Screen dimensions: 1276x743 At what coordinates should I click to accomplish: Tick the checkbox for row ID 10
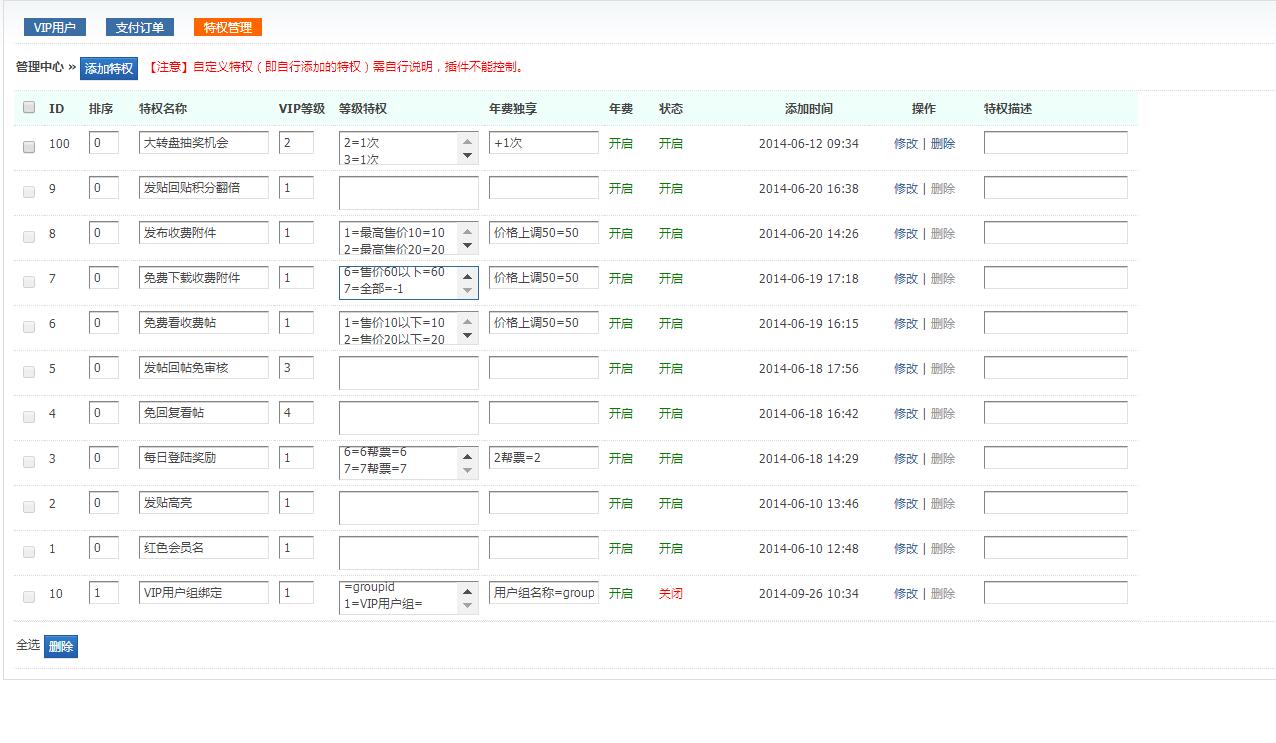click(29, 596)
